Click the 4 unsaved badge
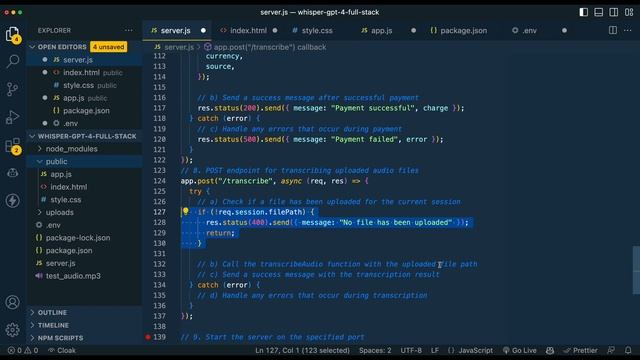 pos(109,47)
